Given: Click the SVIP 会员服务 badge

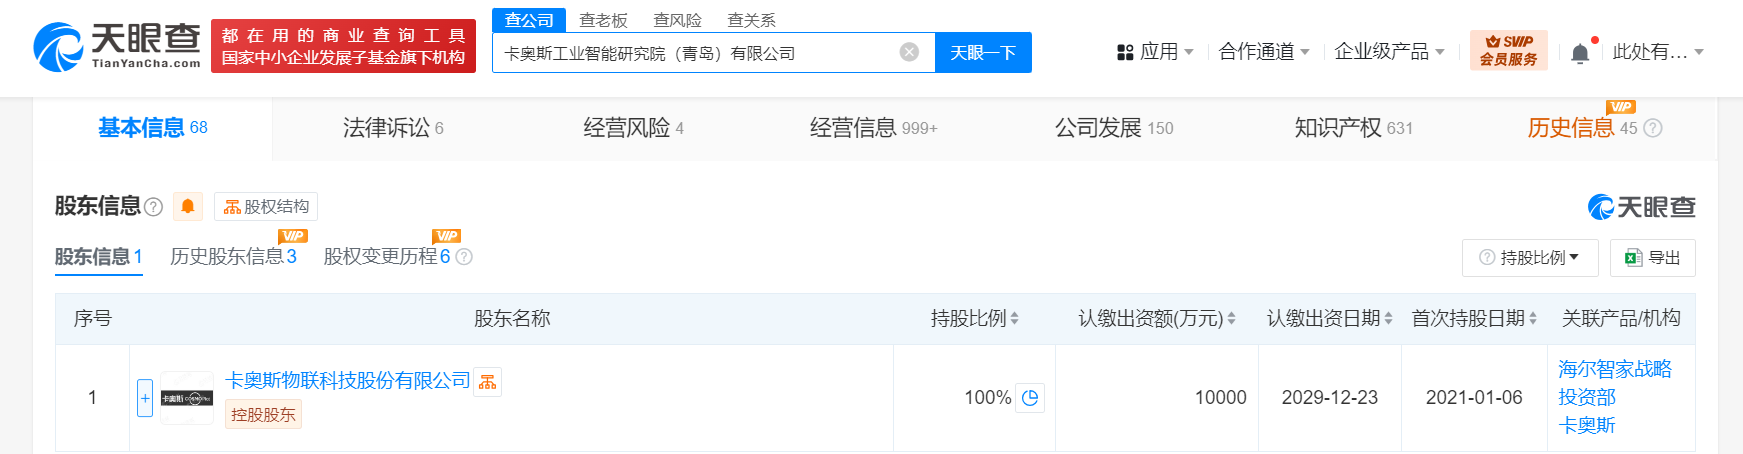Looking at the screenshot, I should (1508, 50).
